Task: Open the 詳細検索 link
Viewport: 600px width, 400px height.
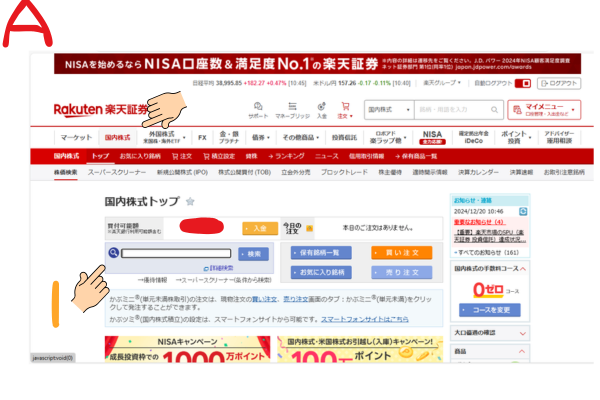Action: (218, 268)
